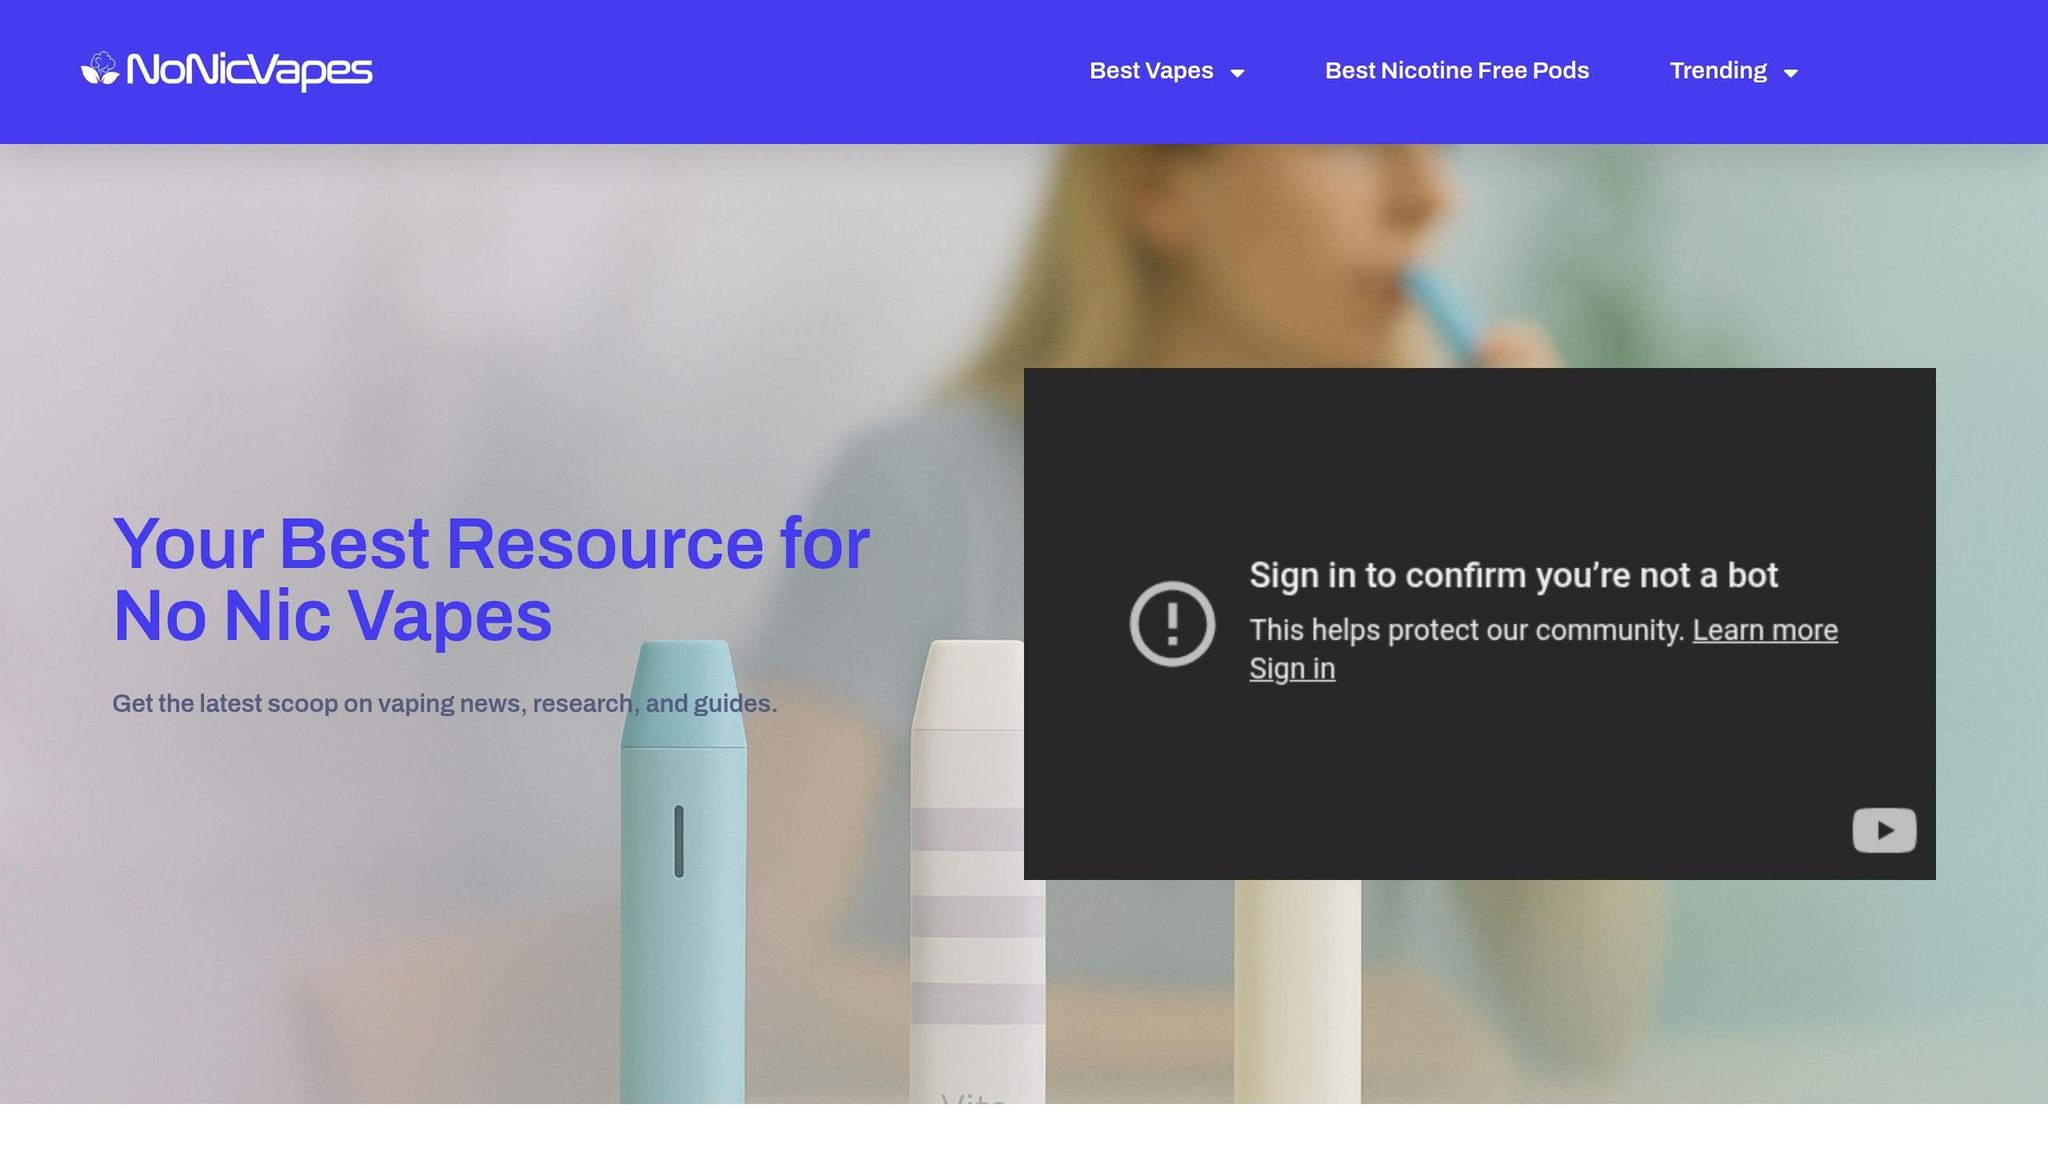
Task: Click the white striped vape device image
Action: point(976,872)
